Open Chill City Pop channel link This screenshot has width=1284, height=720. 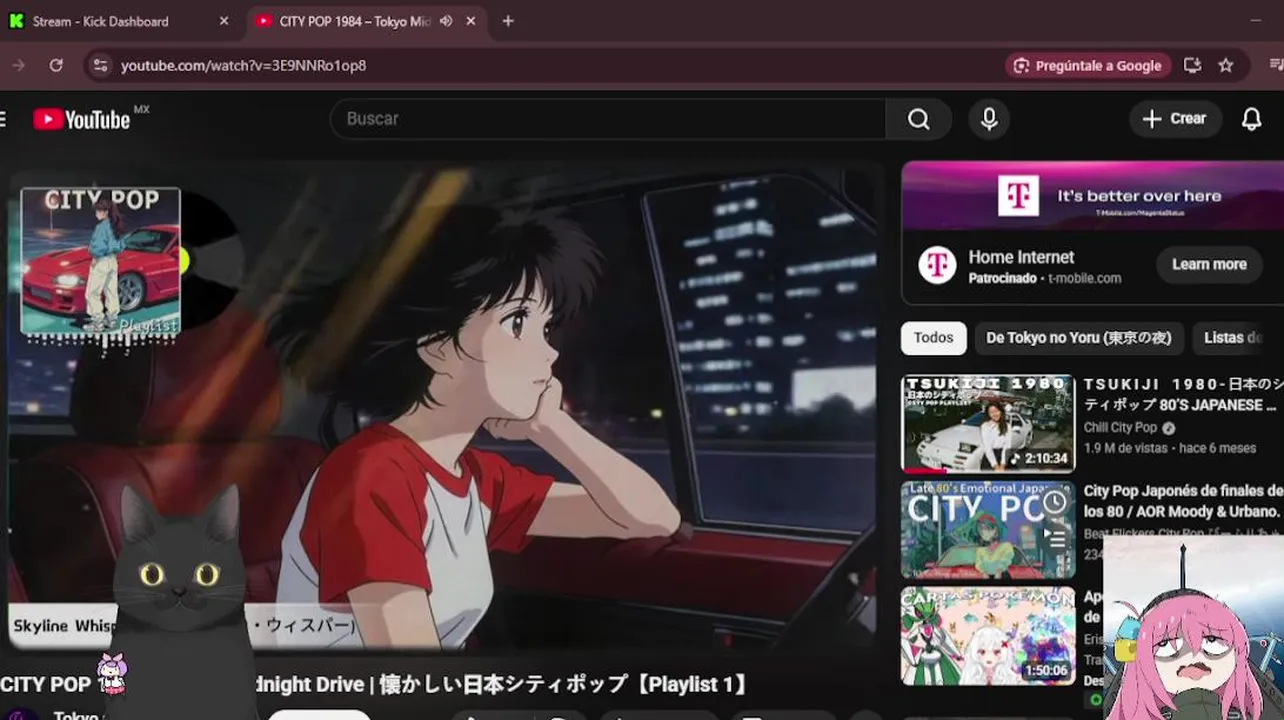point(1120,428)
